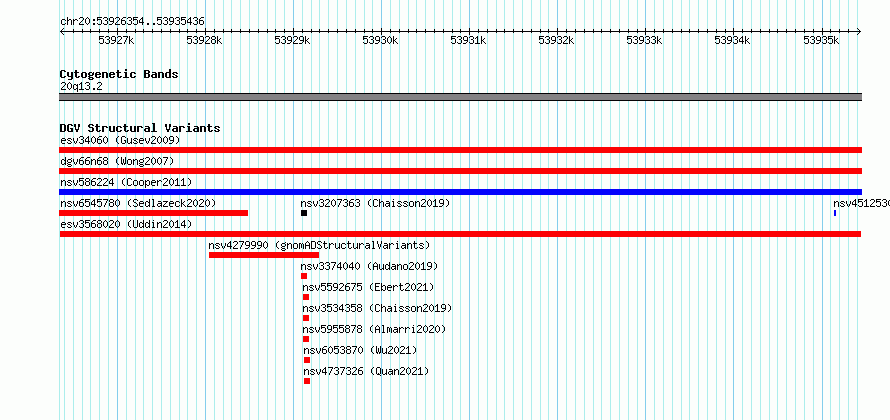Open the nsv3534358 (Chaisson2019) label
This screenshot has width=890, height=420.
(377, 308)
